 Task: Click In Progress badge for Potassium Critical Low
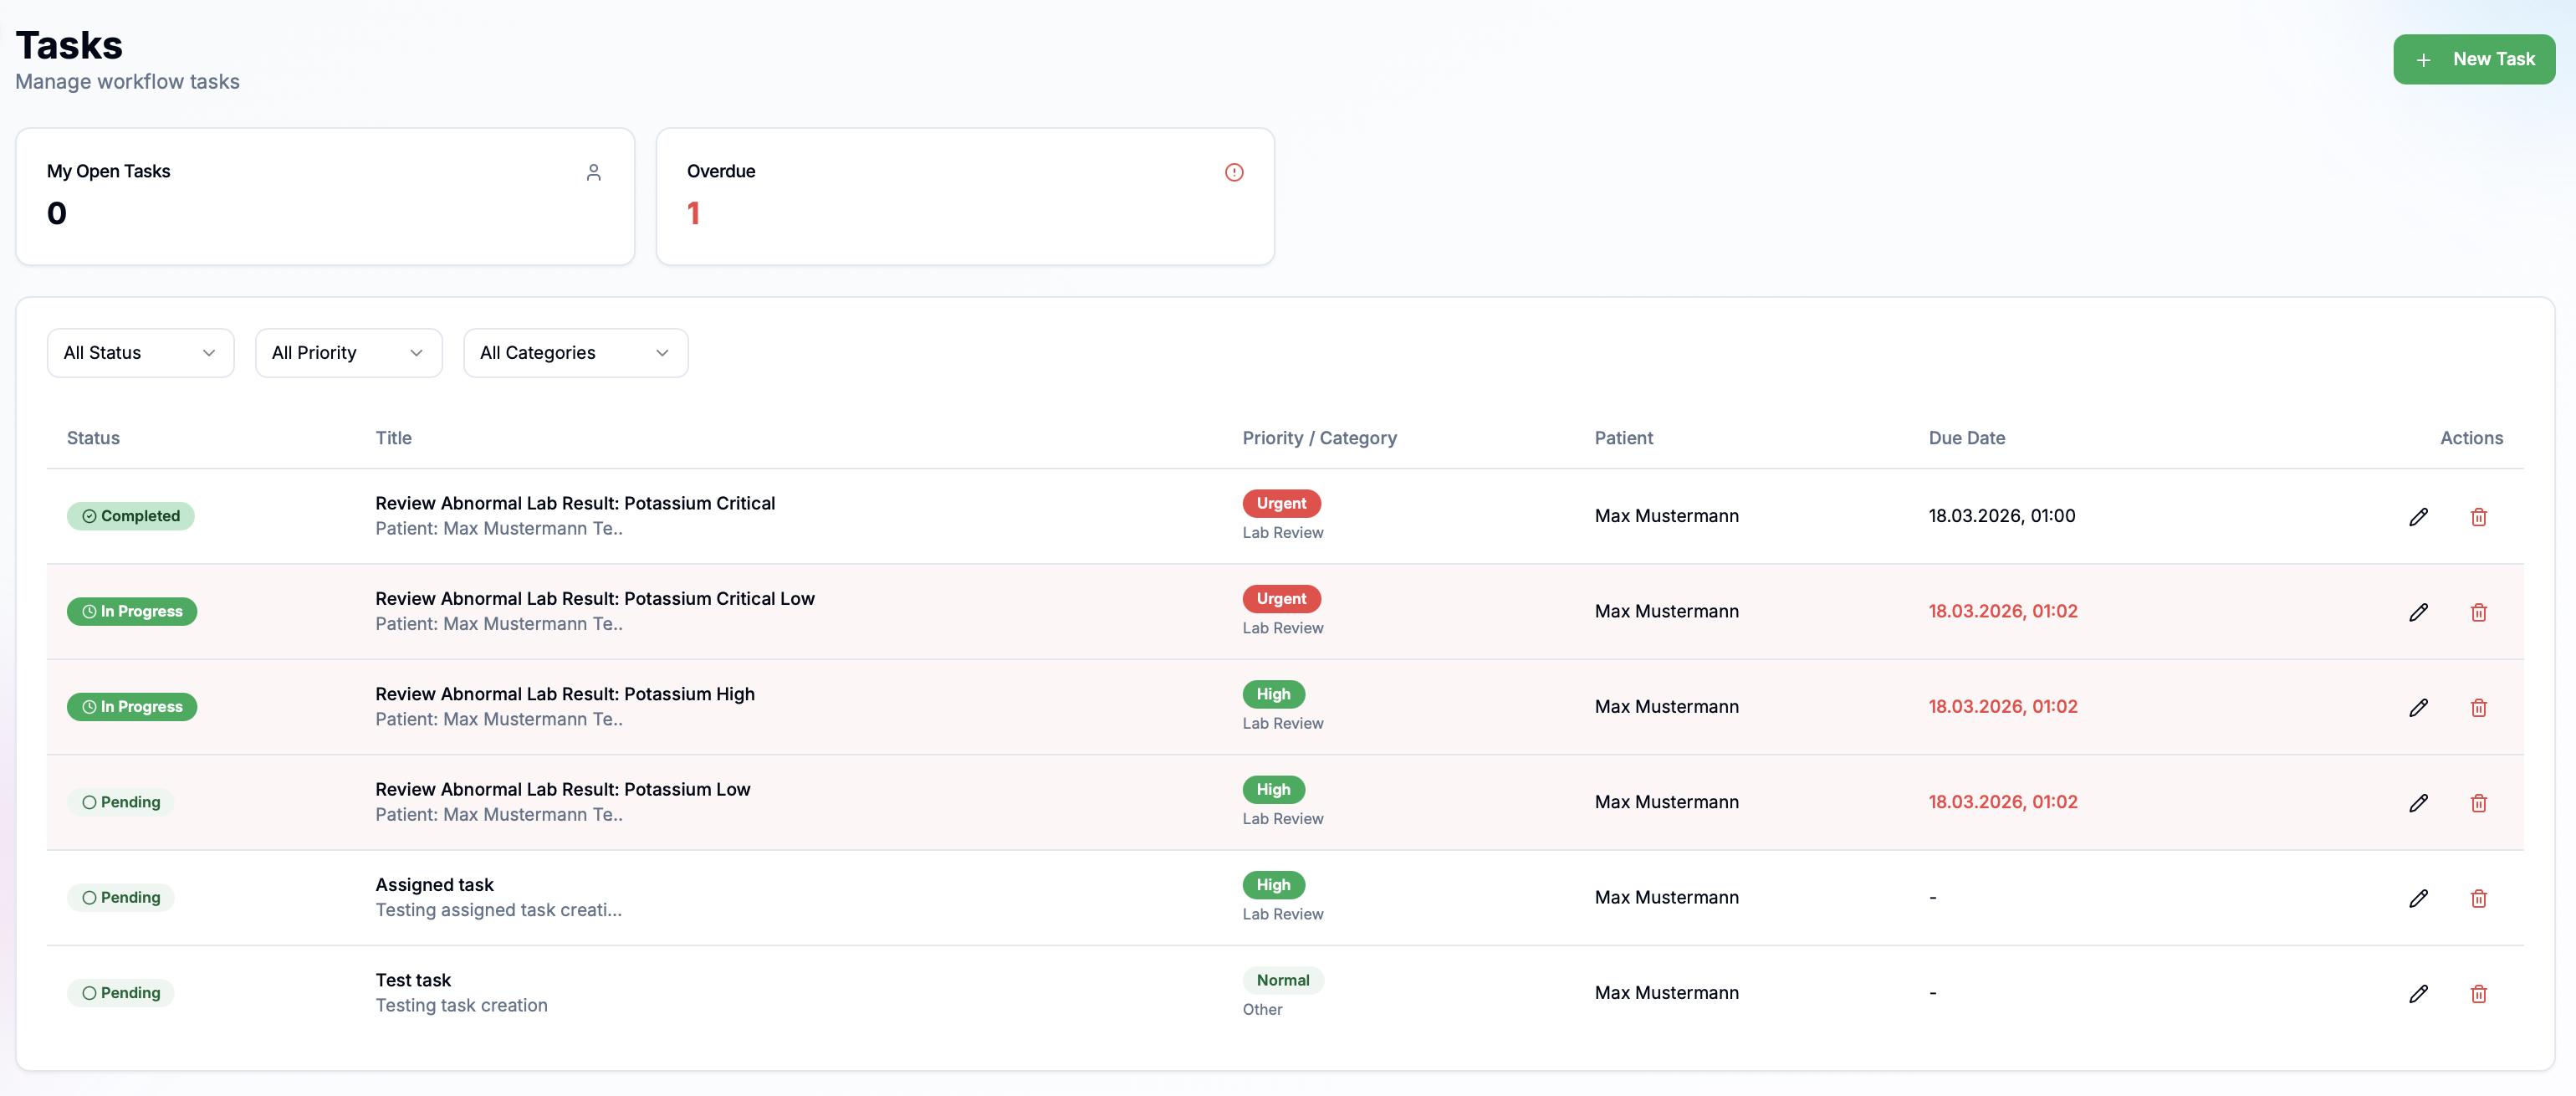(132, 611)
